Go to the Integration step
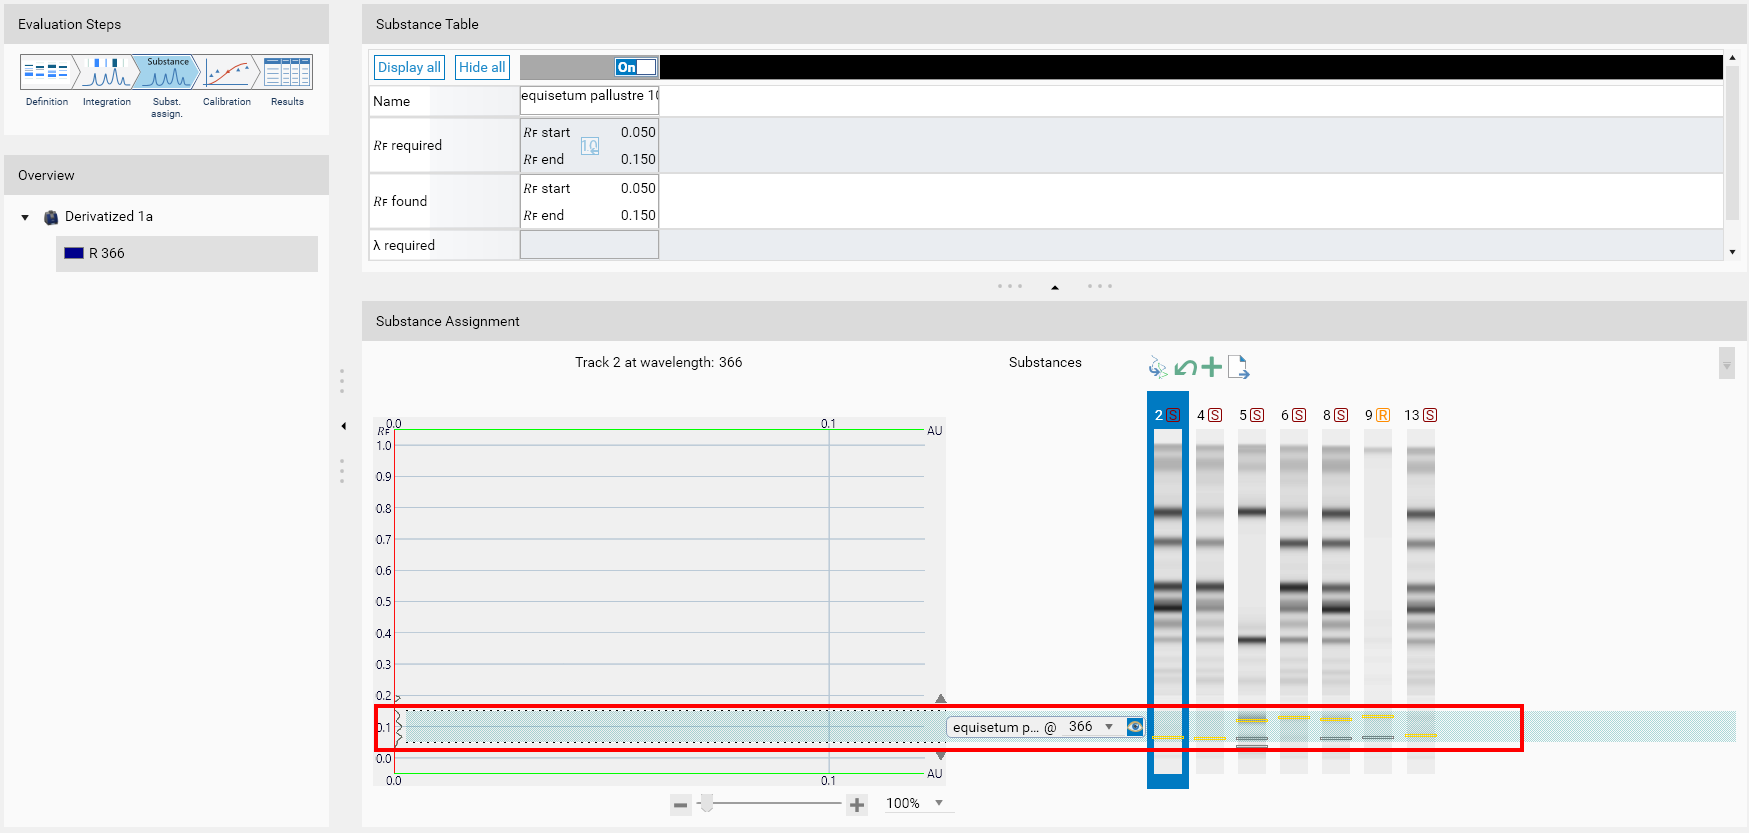Image resolution: width=1749 pixels, height=833 pixels. [106, 72]
